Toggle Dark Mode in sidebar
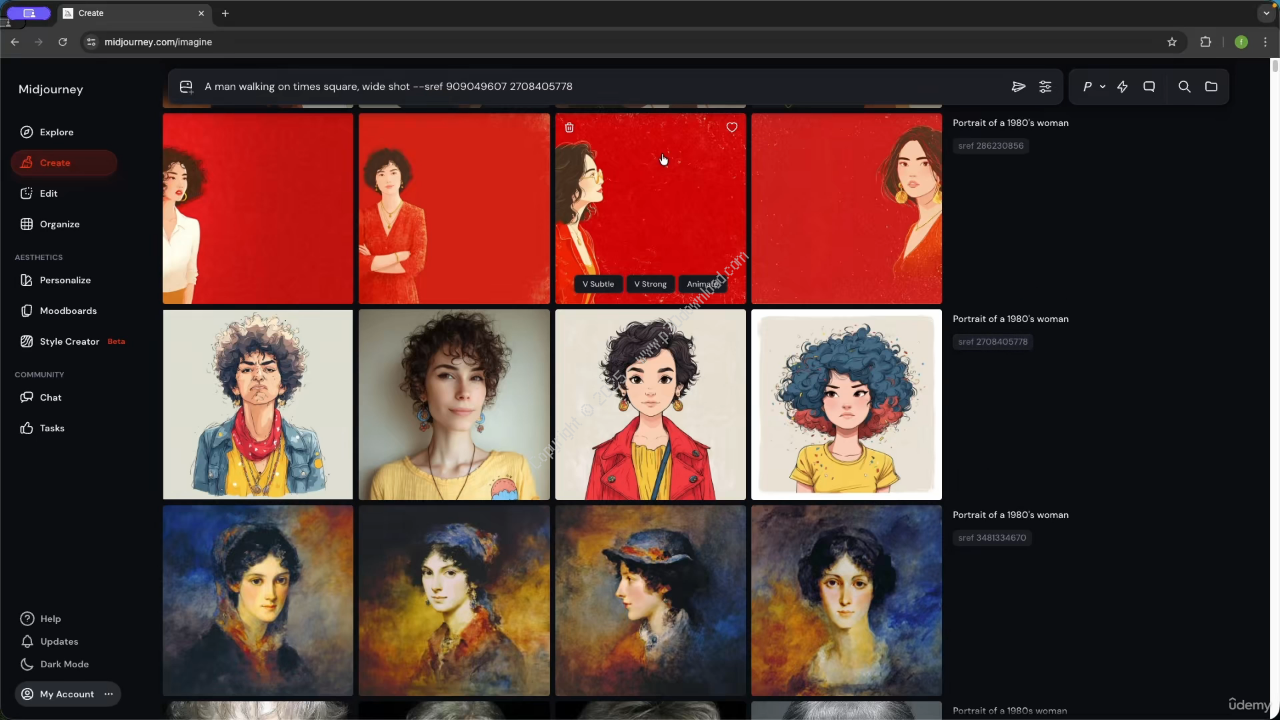Screen dimensions: 1280x720 64,664
